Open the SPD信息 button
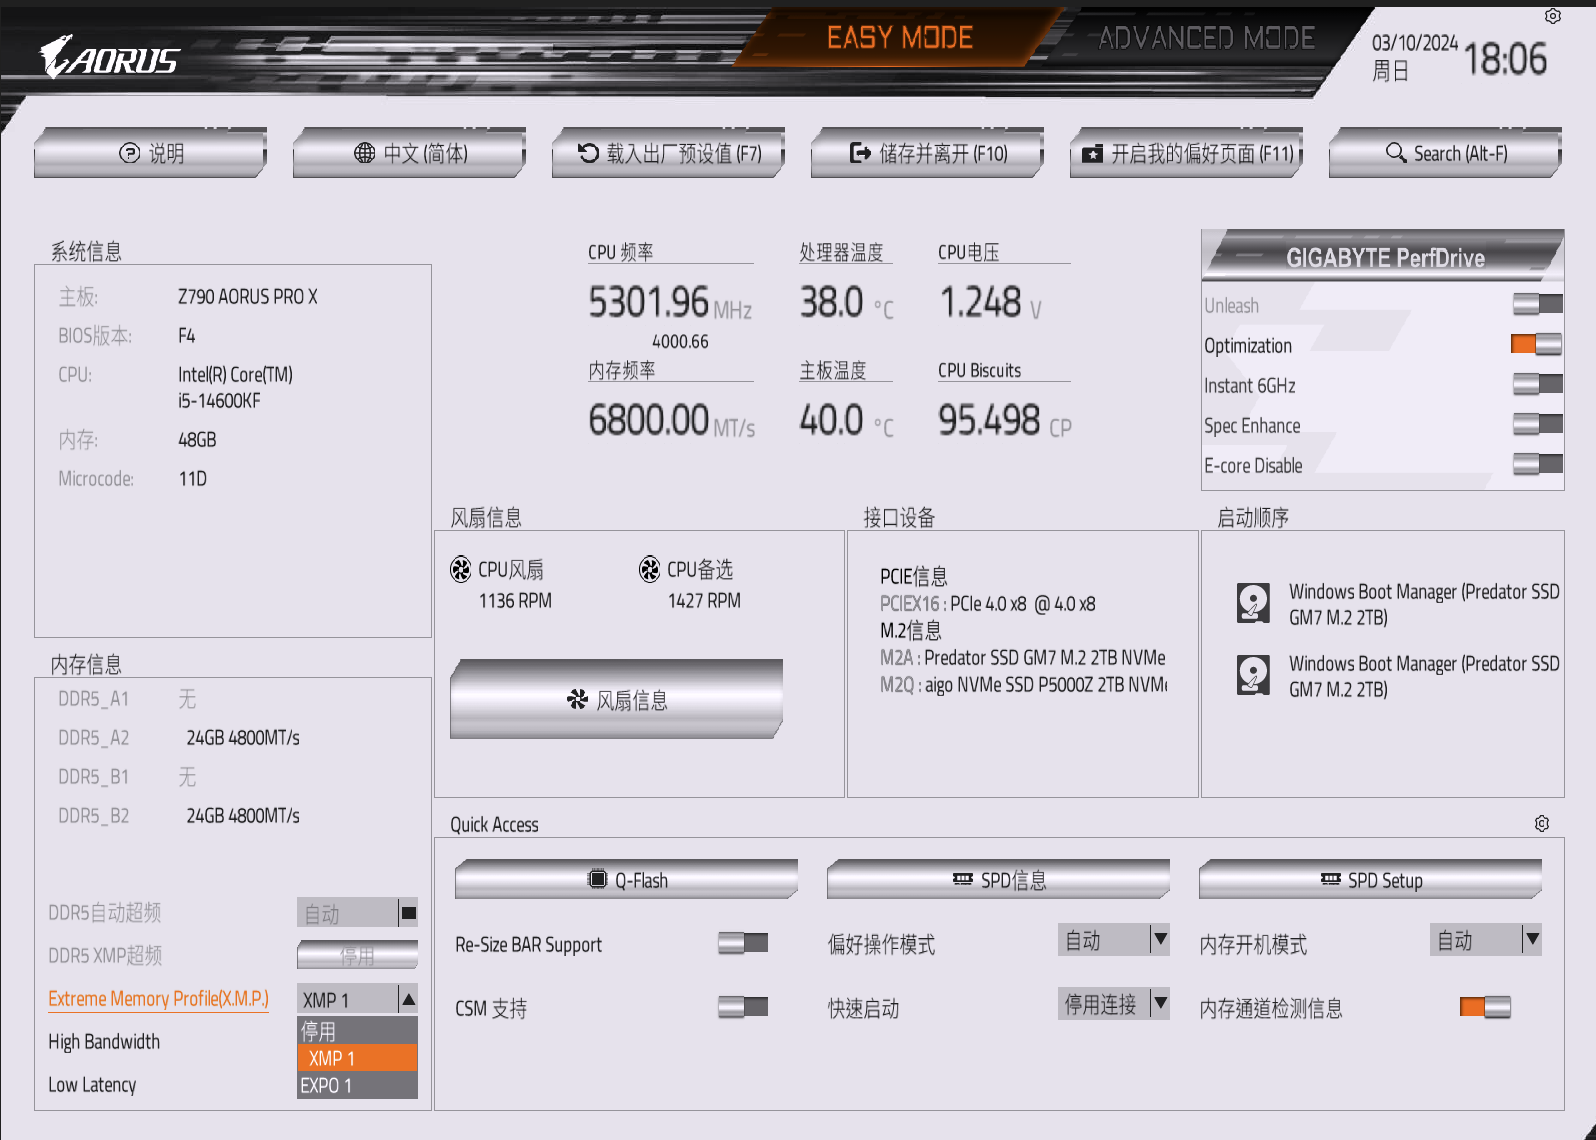Image resolution: width=1596 pixels, height=1140 pixels. pos(998,879)
